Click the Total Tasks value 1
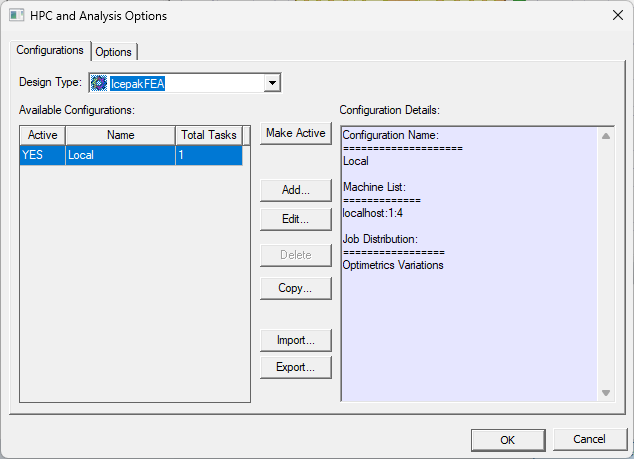 coord(209,155)
